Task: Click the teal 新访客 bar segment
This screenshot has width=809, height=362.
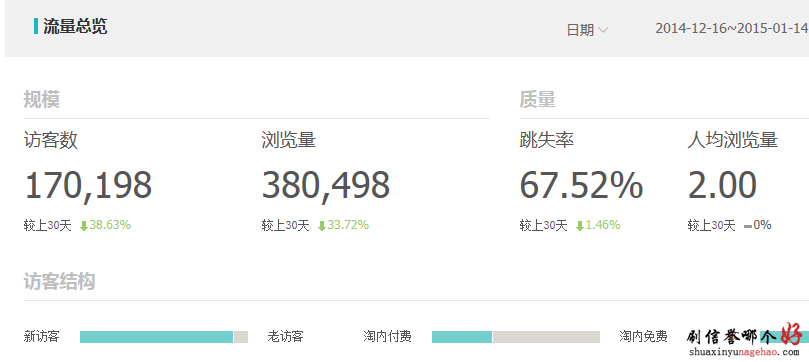Action: [x=156, y=337]
